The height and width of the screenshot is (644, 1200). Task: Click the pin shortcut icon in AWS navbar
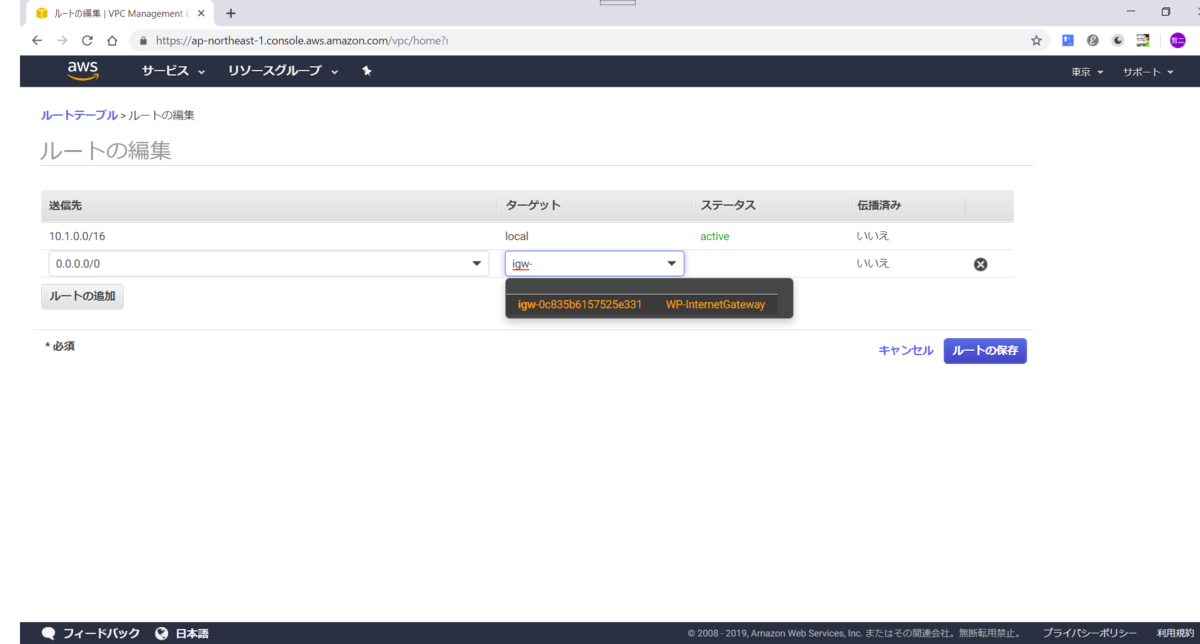pos(367,72)
